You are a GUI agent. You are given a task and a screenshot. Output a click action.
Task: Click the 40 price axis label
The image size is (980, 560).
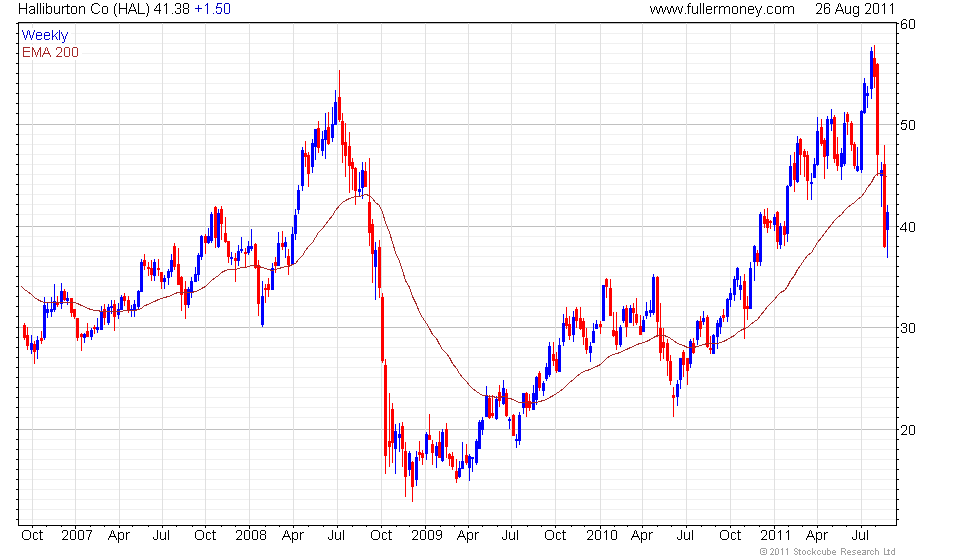(908, 227)
